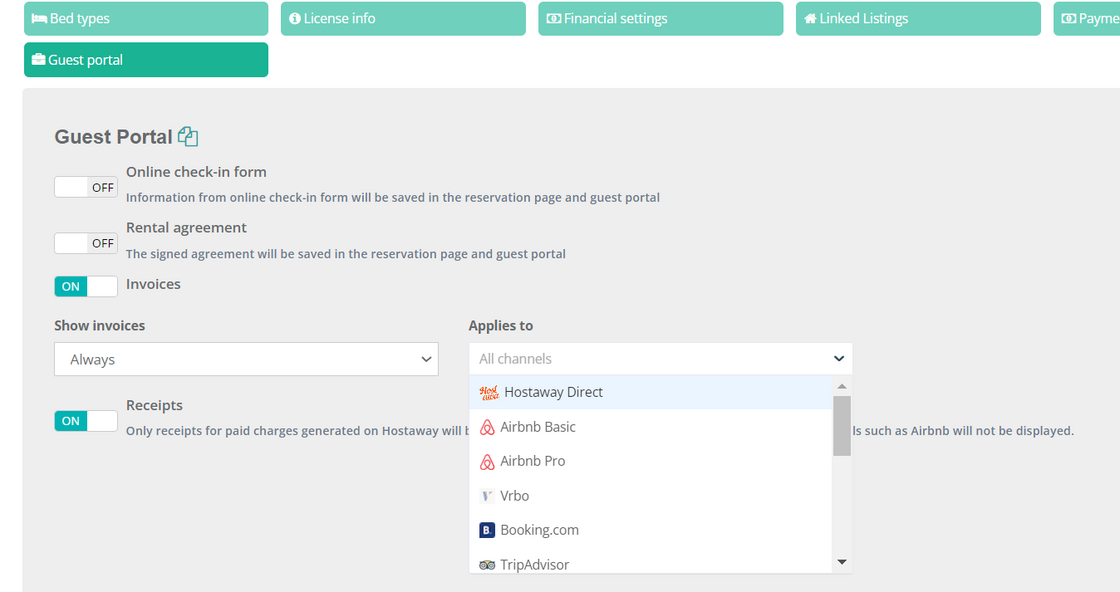This screenshot has height=592, width=1120.
Task: Click the briefcase icon on Guest portal tab
Action: coord(39,60)
